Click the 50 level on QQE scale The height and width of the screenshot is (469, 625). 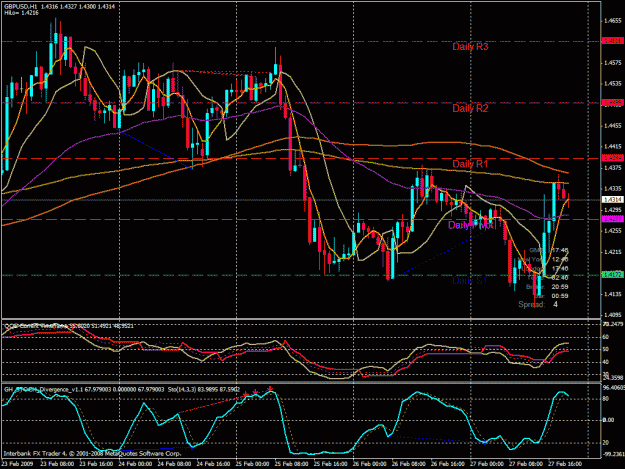[x=606, y=349]
